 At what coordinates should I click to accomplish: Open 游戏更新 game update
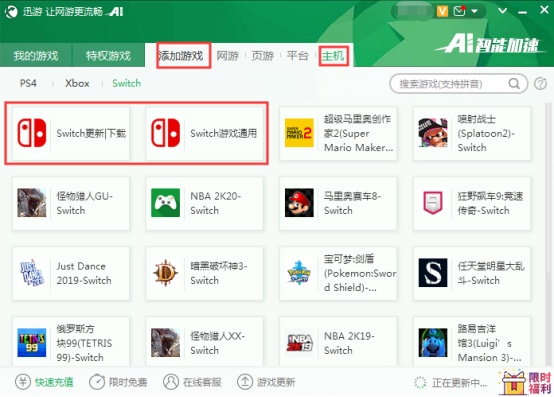(x=266, y=382)
